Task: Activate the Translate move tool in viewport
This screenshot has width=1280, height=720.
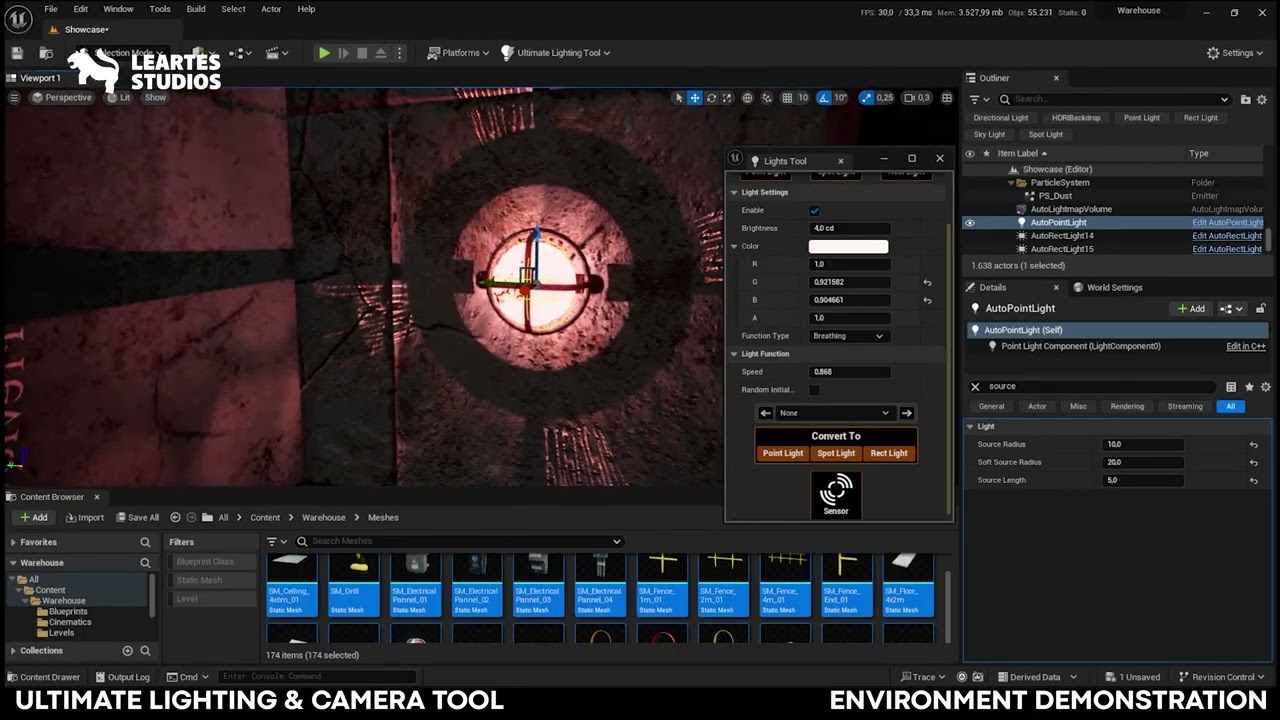Action: tap(695, 98)
